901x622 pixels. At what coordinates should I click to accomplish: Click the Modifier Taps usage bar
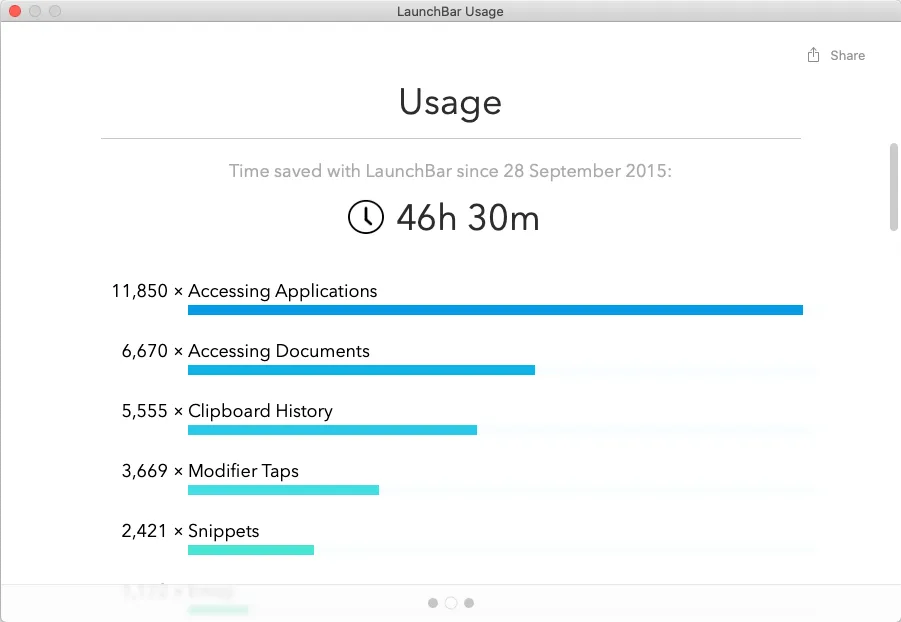283,490
